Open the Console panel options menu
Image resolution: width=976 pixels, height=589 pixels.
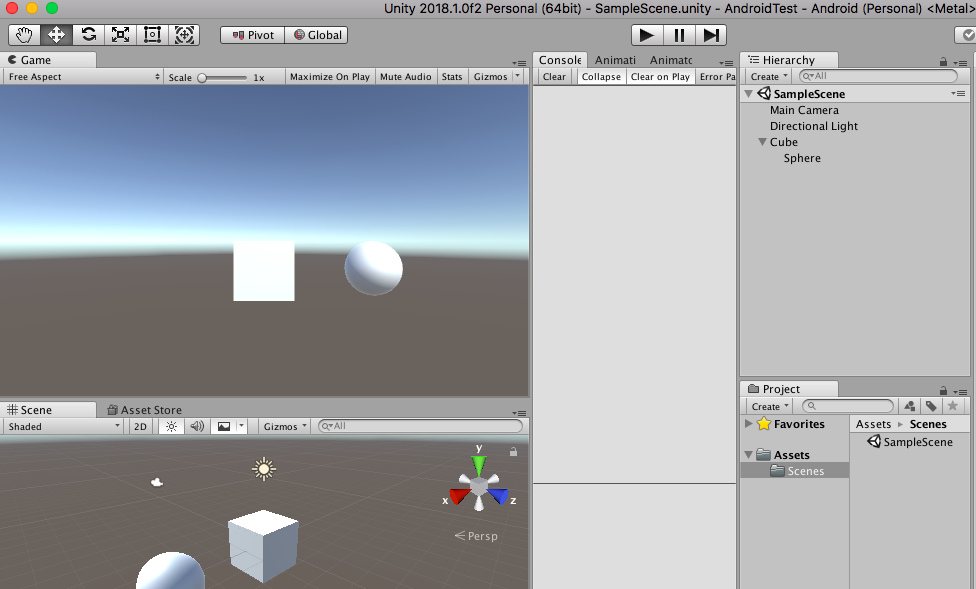726,63
